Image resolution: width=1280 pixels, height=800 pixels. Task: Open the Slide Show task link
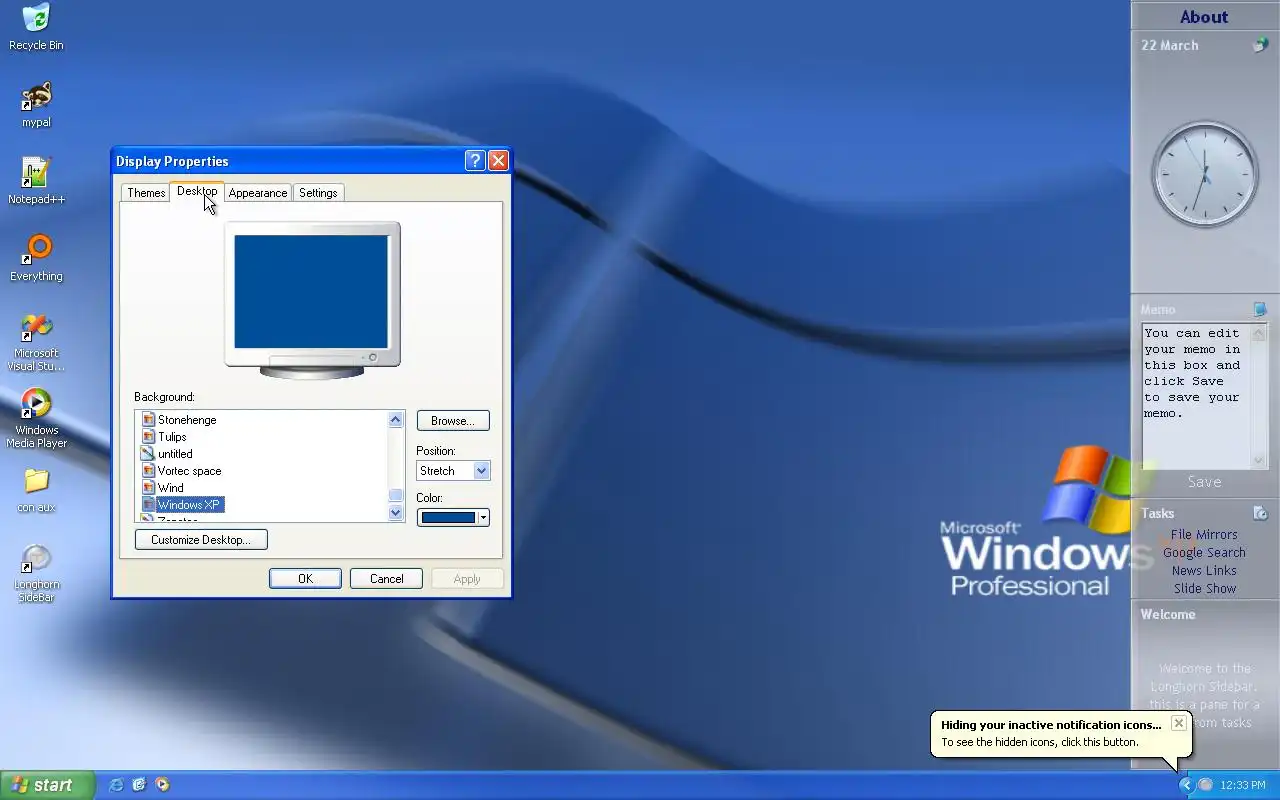coord(1204,589)
